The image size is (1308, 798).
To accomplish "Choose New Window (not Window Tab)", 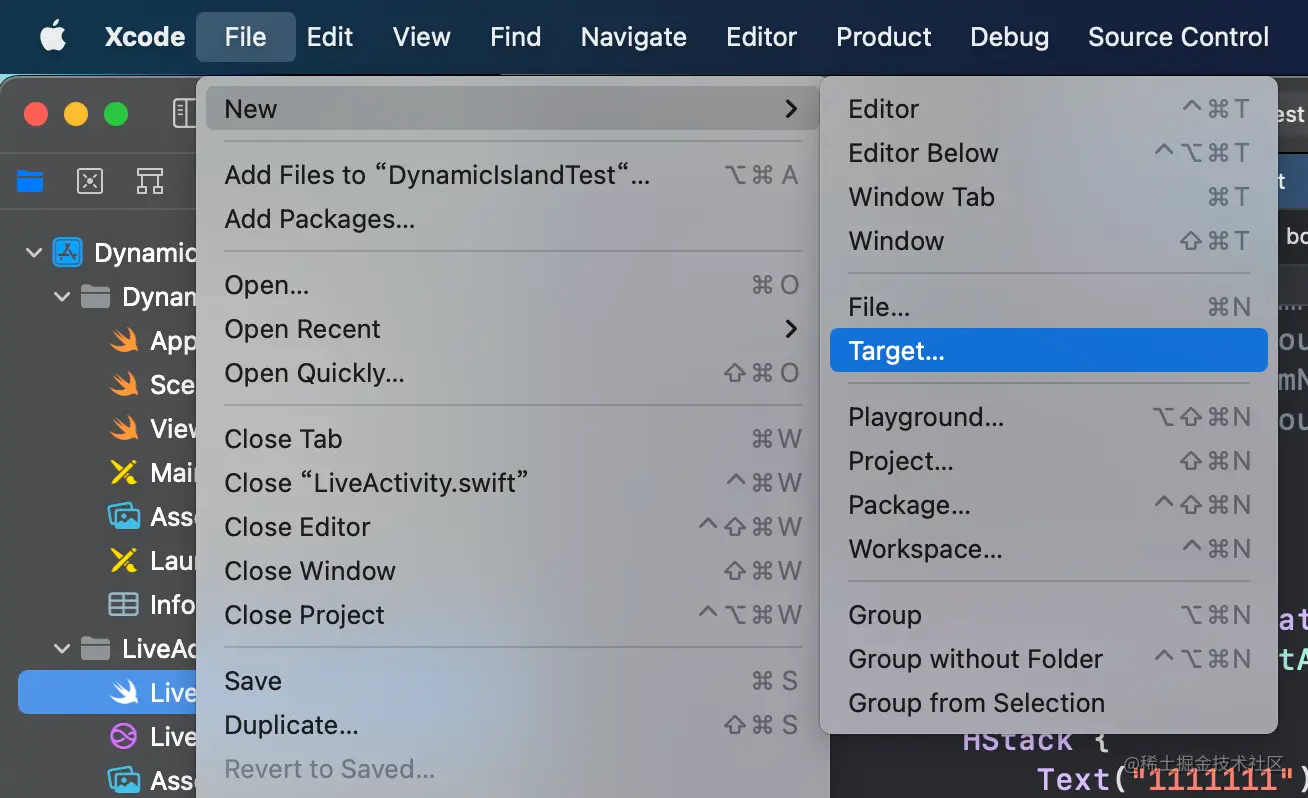I will point(1049,241).
